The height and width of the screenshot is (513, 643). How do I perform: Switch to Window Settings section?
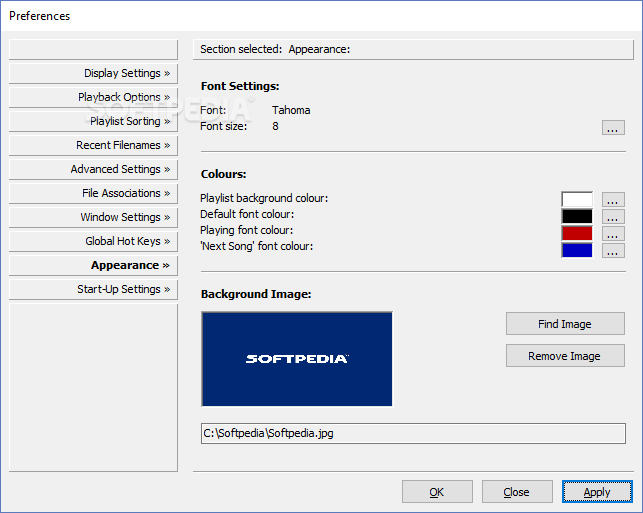click(93, 217)
